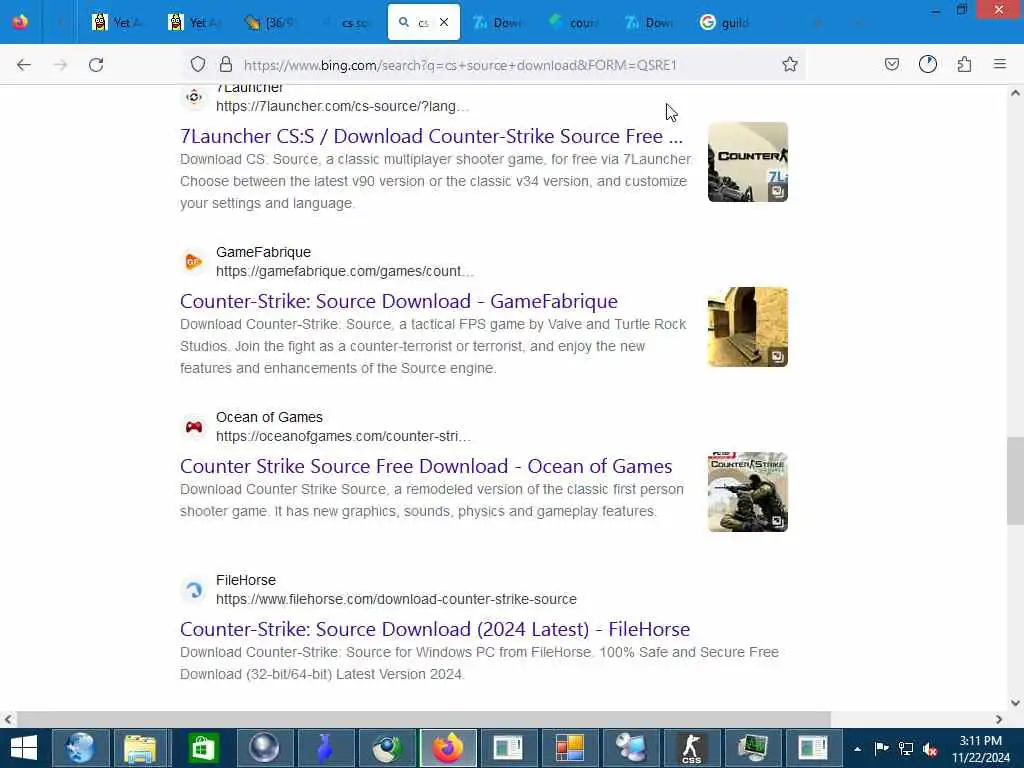Open the Firefox account profile icon

tap(927, 64)
